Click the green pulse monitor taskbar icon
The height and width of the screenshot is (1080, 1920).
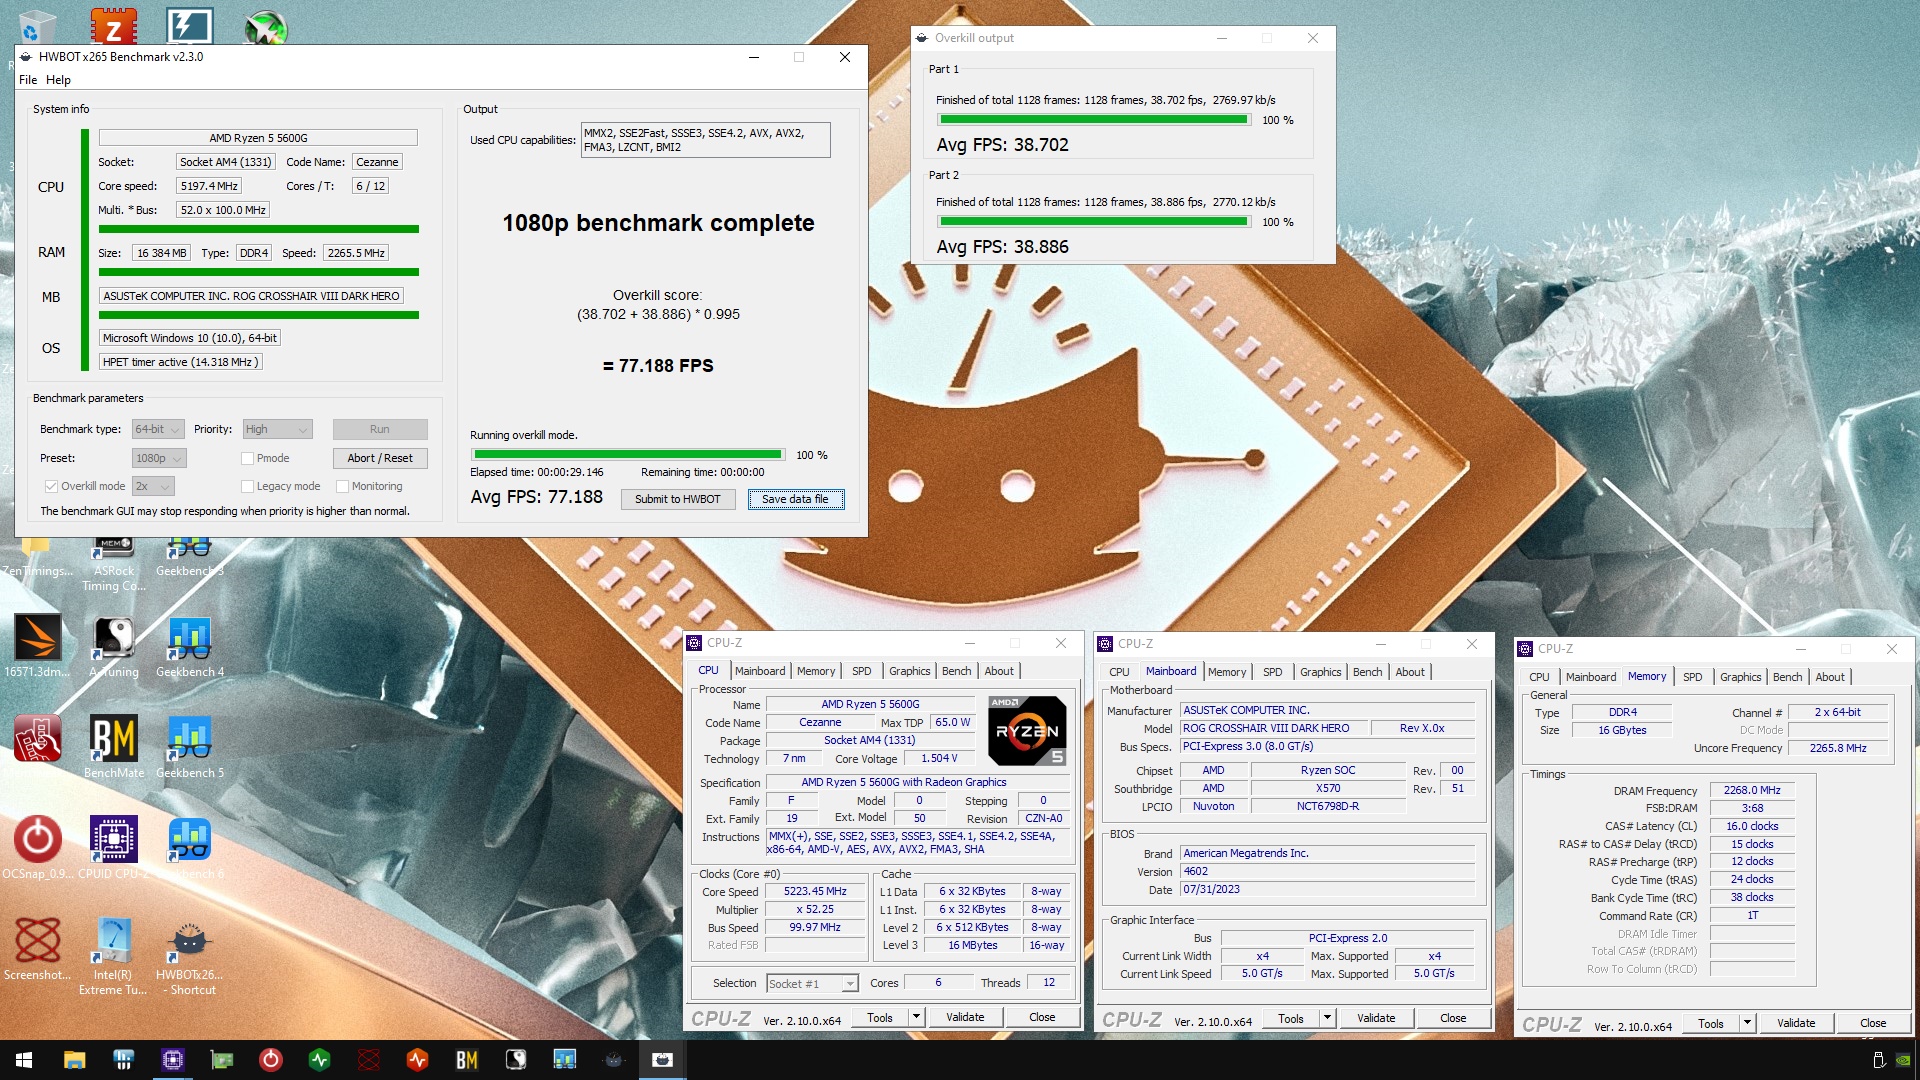coord(319,1060)
